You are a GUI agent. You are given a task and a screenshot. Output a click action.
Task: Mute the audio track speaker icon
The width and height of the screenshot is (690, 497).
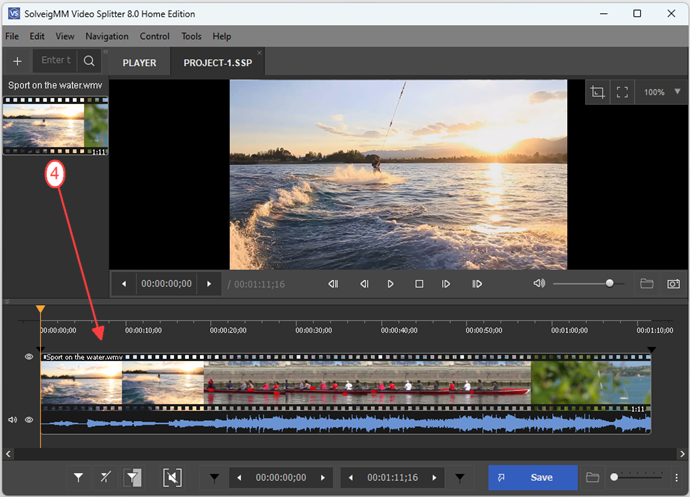coord(12,420)
